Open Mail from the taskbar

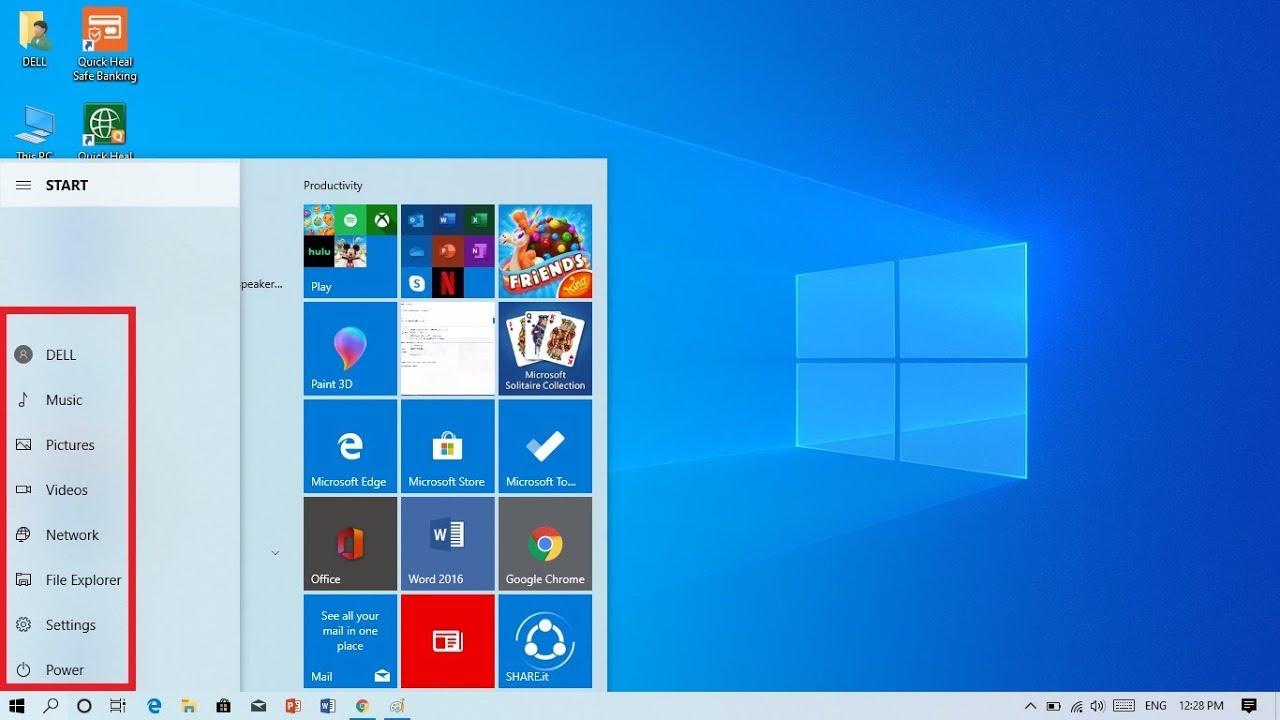(258, 706)
